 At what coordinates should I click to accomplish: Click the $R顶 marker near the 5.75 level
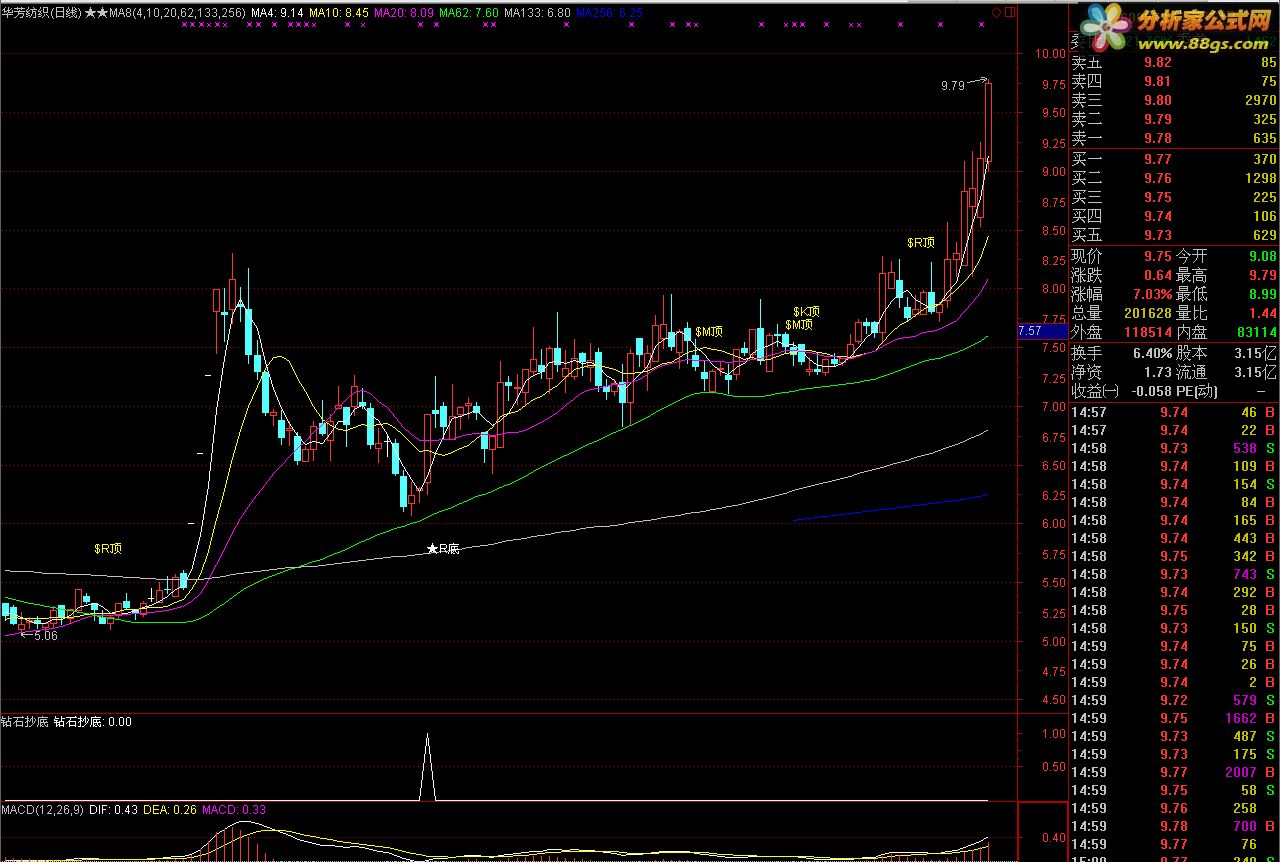coord(108,548)
